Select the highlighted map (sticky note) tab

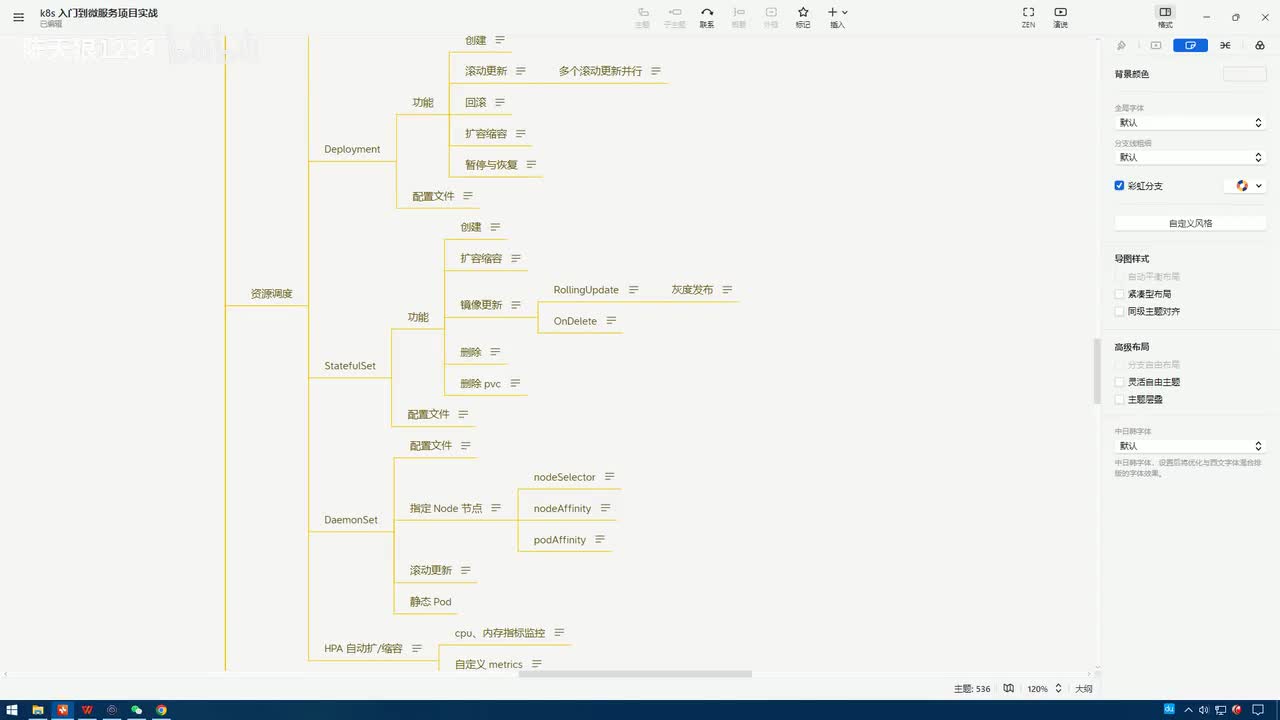pyautogui.click(x=1190, y=45)
